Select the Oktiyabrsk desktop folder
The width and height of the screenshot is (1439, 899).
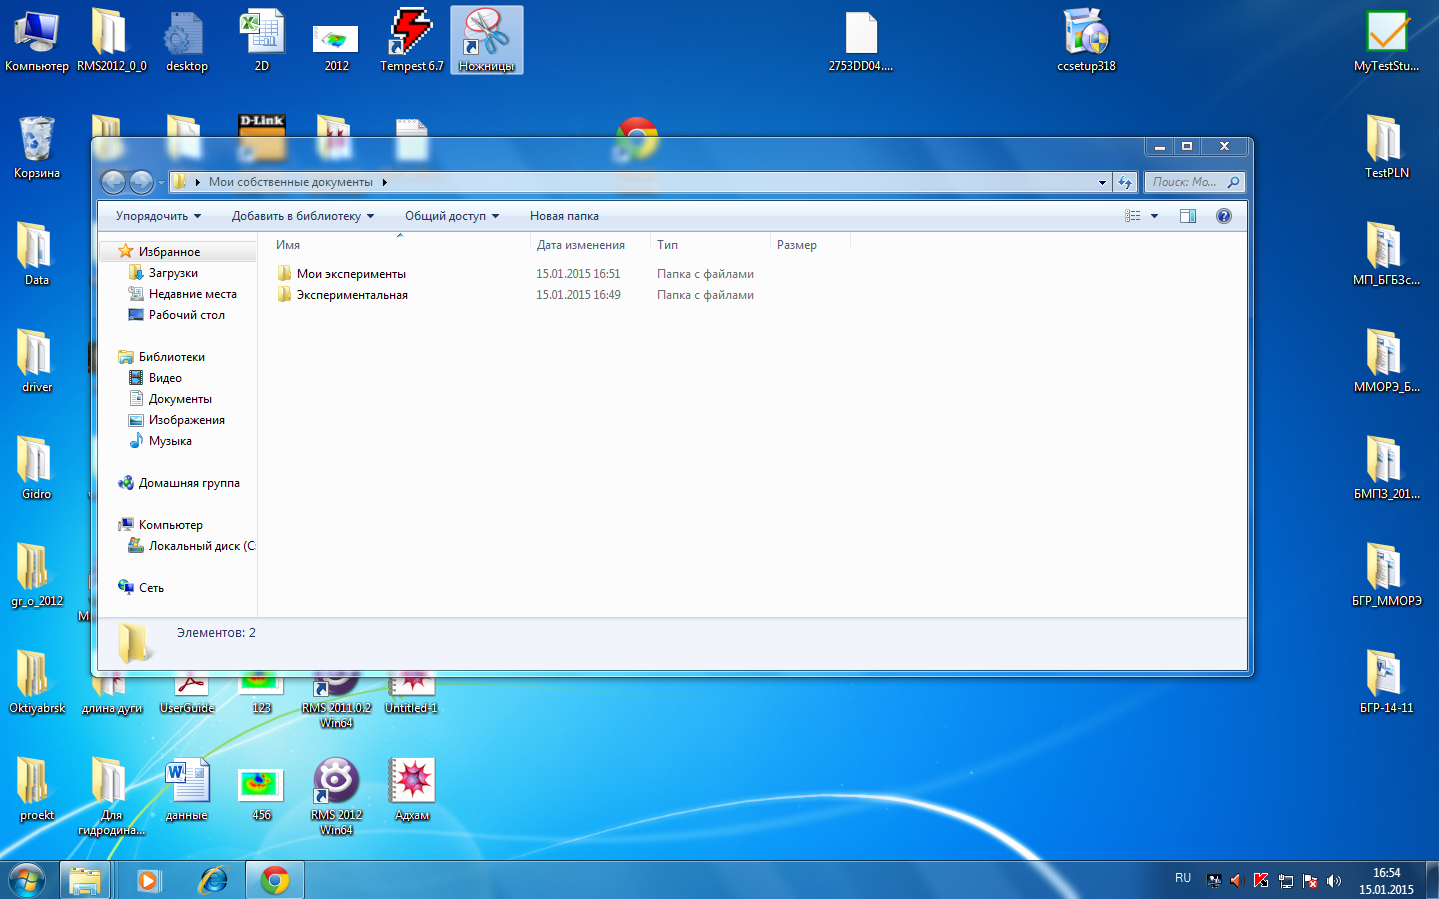[x=37, y=682]
